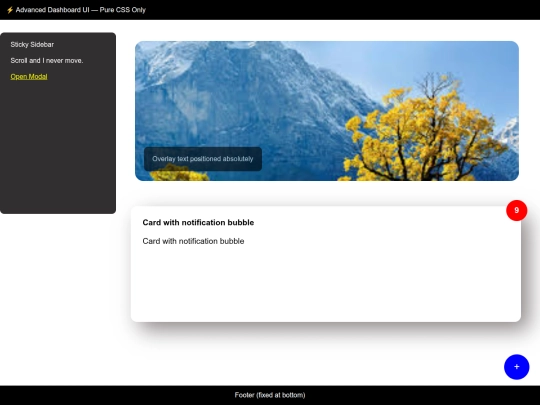Click 'Scroll and I never move.' text

(47, 61)
